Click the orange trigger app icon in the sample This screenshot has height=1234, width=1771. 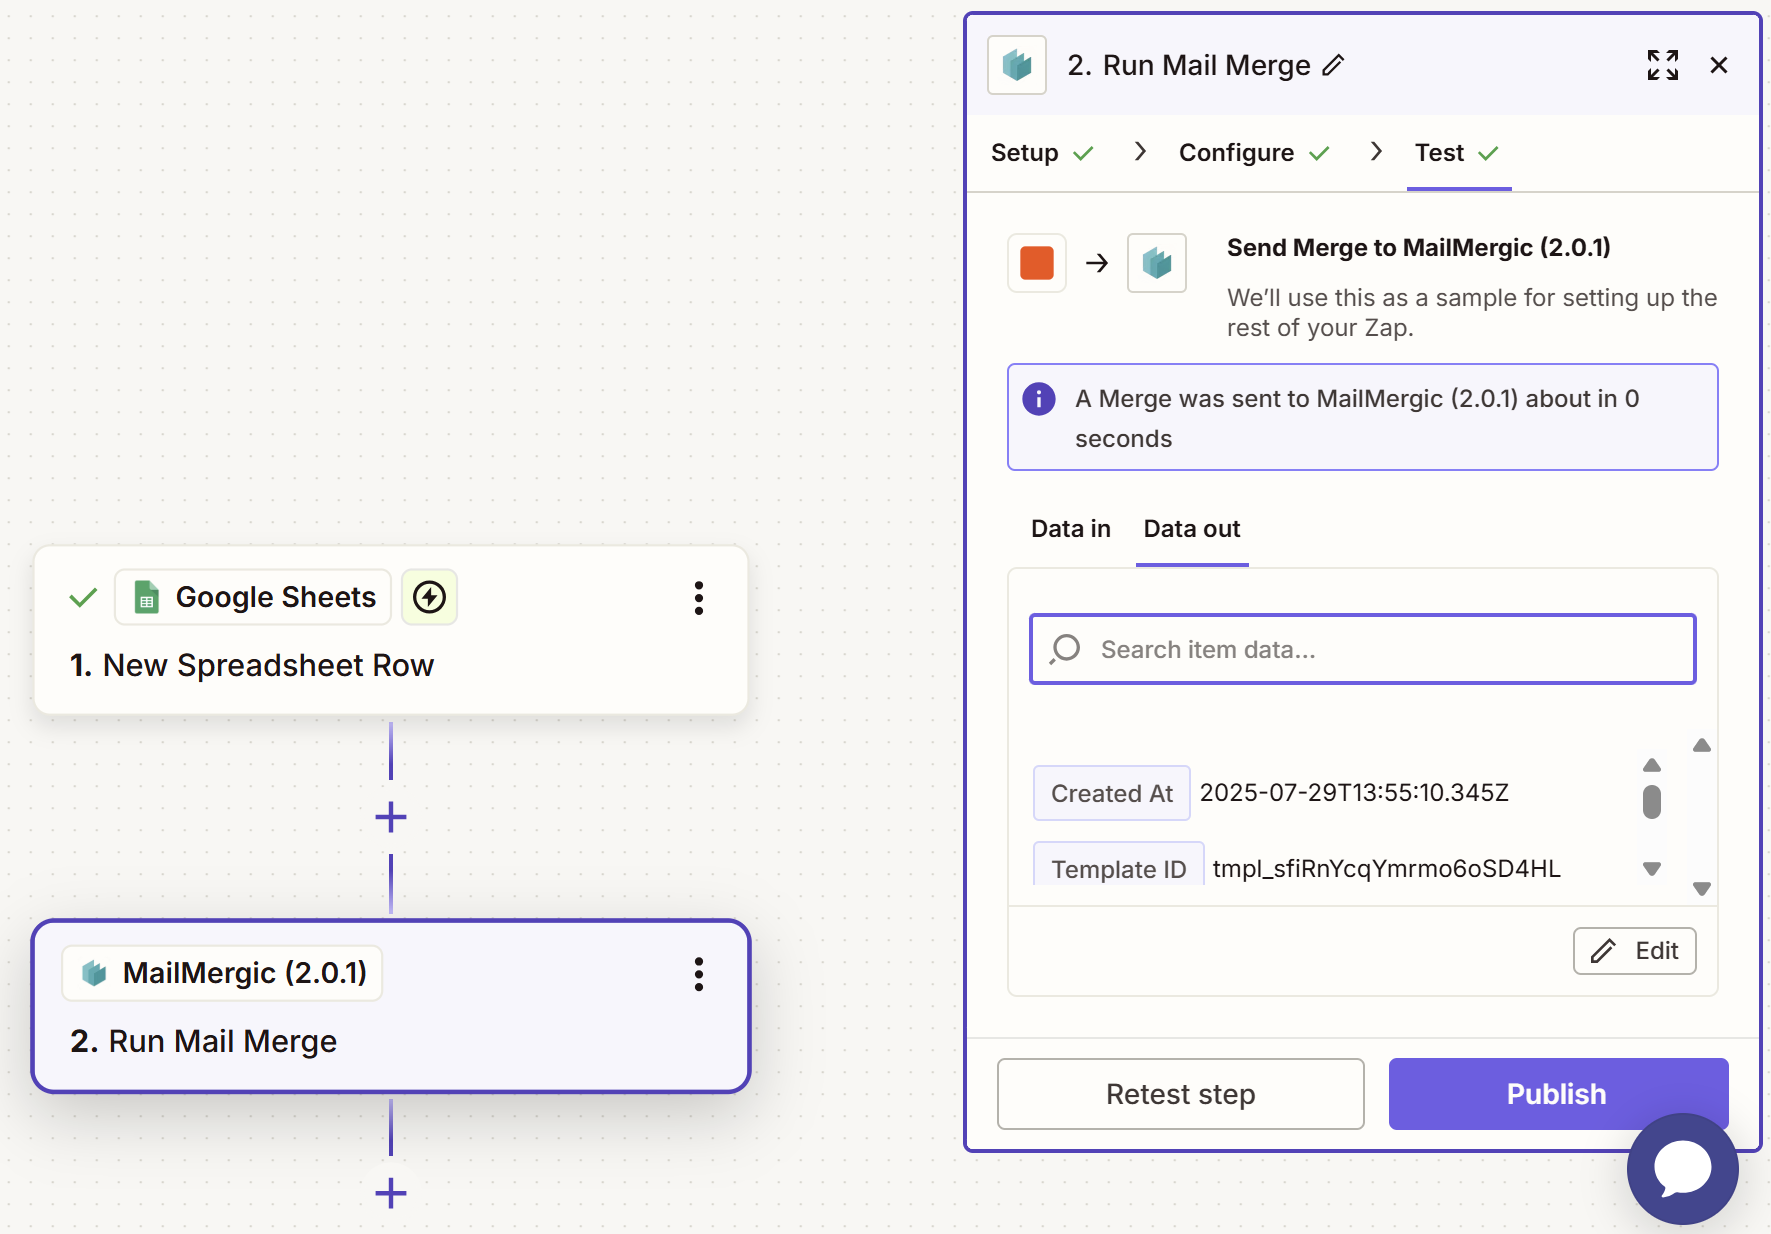point(1036,263)
